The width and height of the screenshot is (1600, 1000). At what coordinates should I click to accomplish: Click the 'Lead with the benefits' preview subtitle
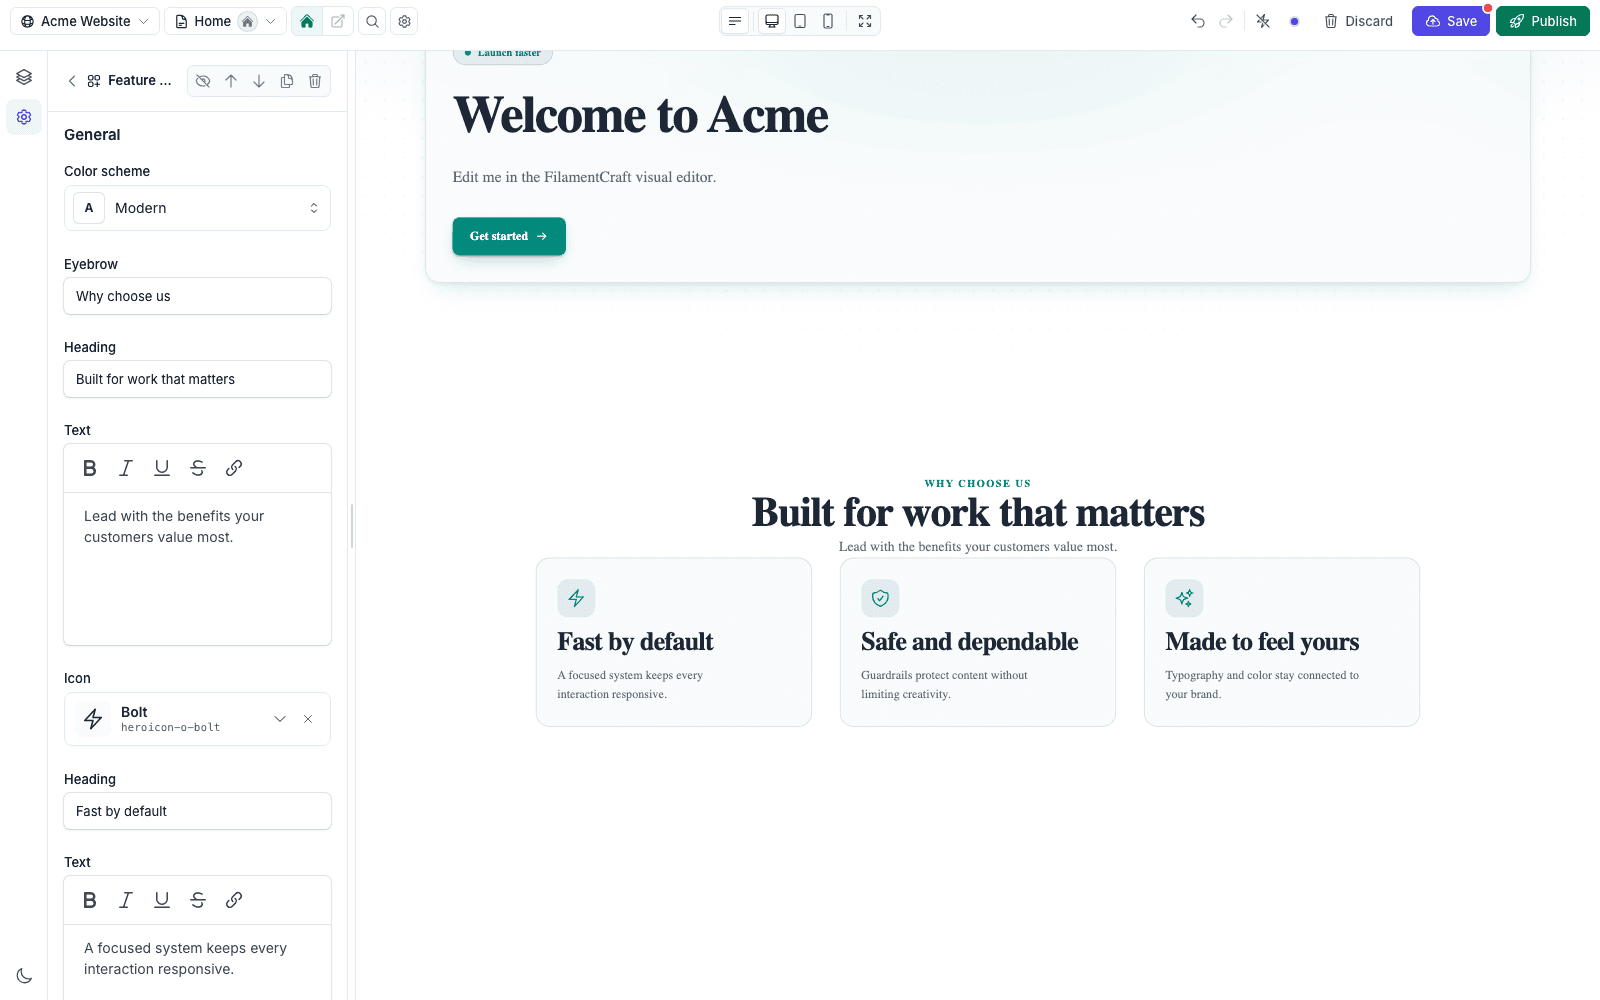point(978,547)
